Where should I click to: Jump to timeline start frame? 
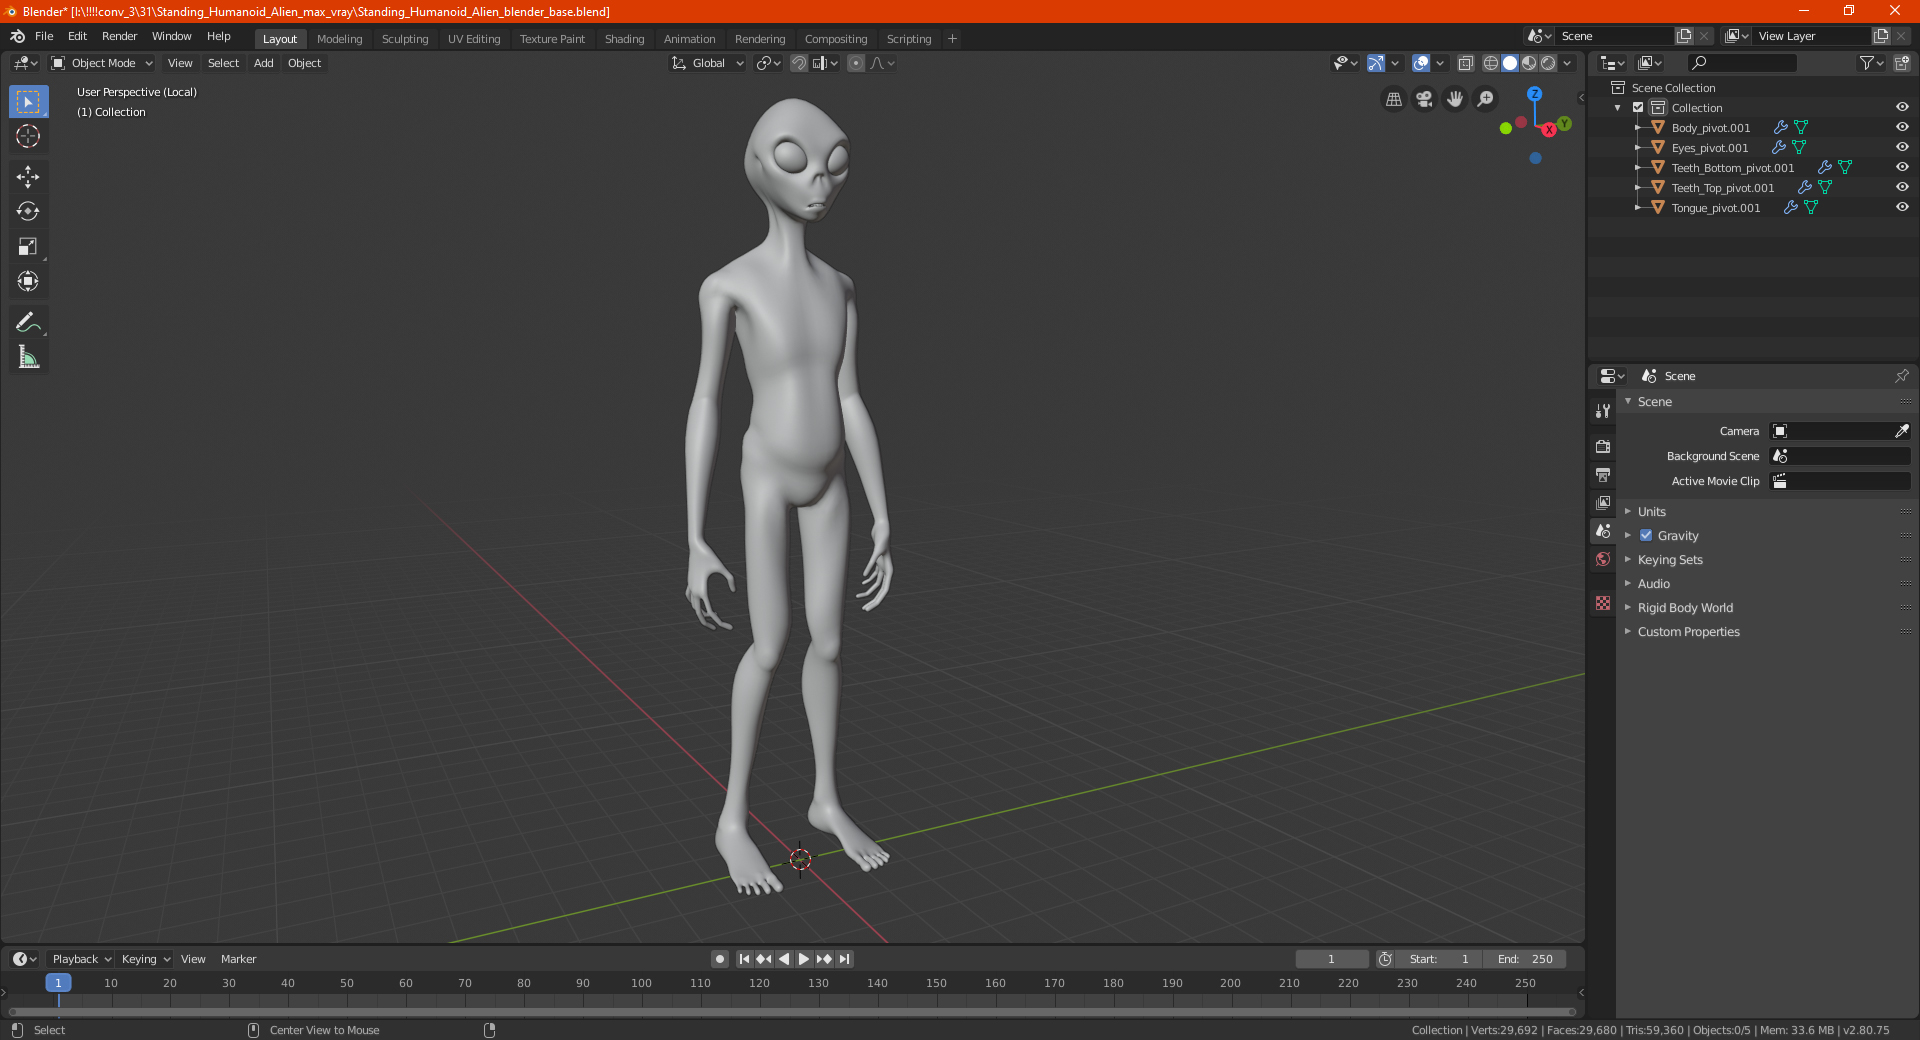pos(744,959)
